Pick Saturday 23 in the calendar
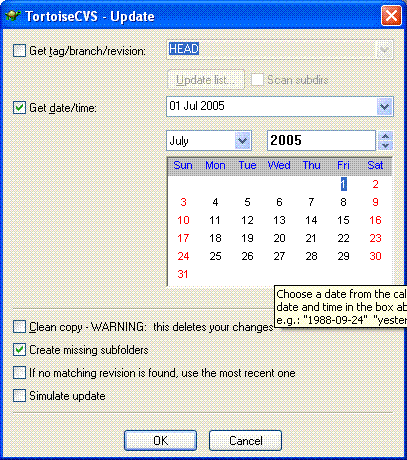 click(x=375, y=238)
